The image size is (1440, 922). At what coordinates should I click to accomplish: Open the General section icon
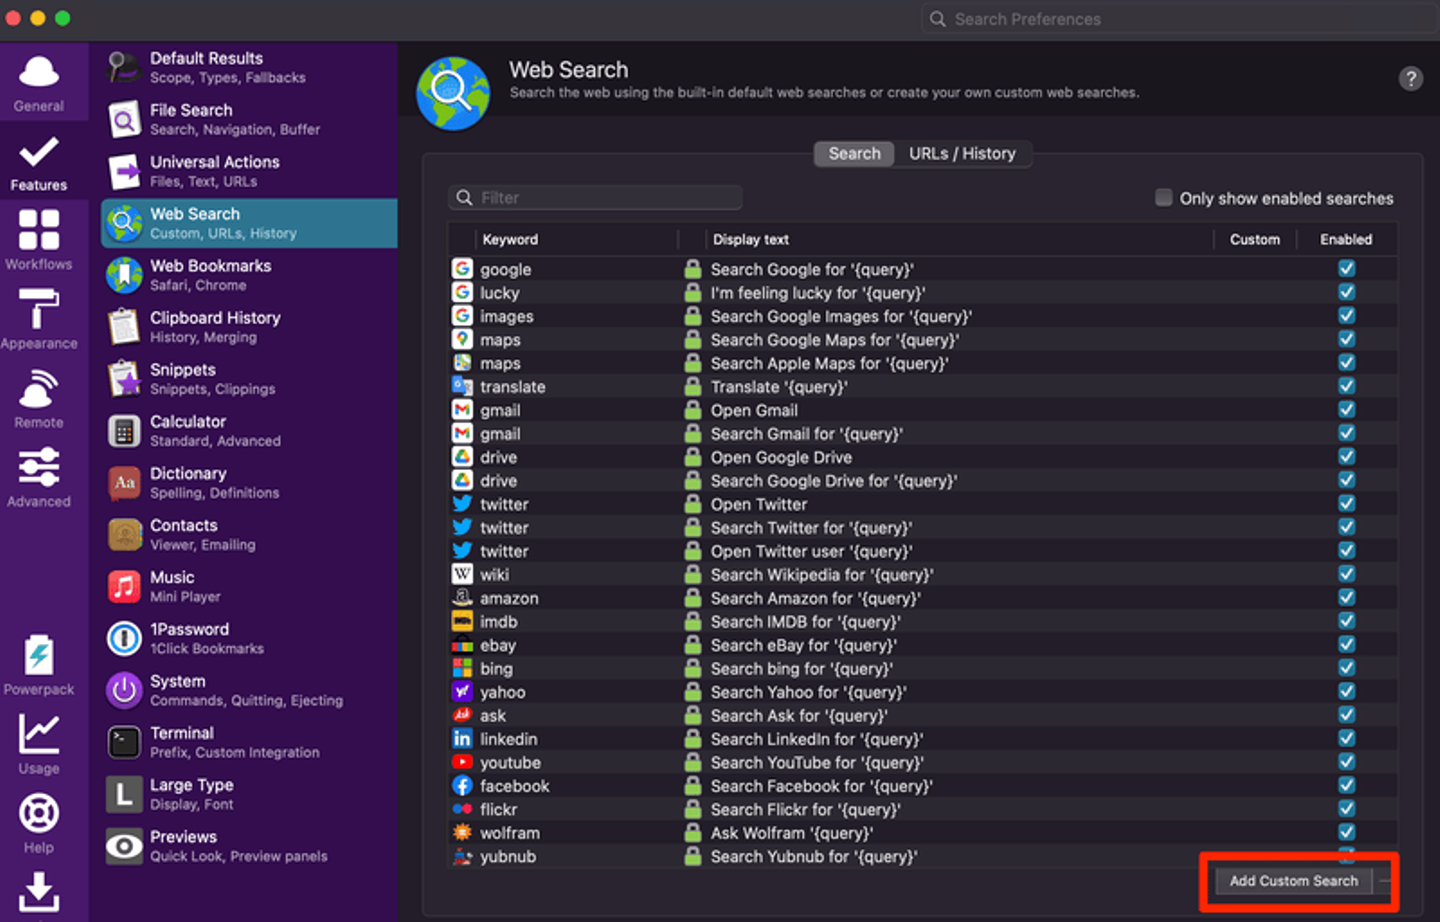pos(39,73)
